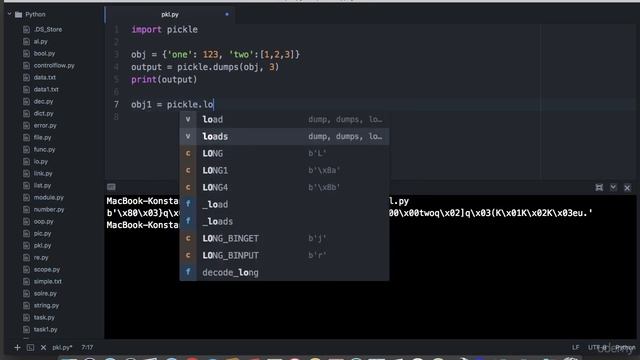Click the terminal keyboard input icon

pyautogui.click(x=111, y=187)
